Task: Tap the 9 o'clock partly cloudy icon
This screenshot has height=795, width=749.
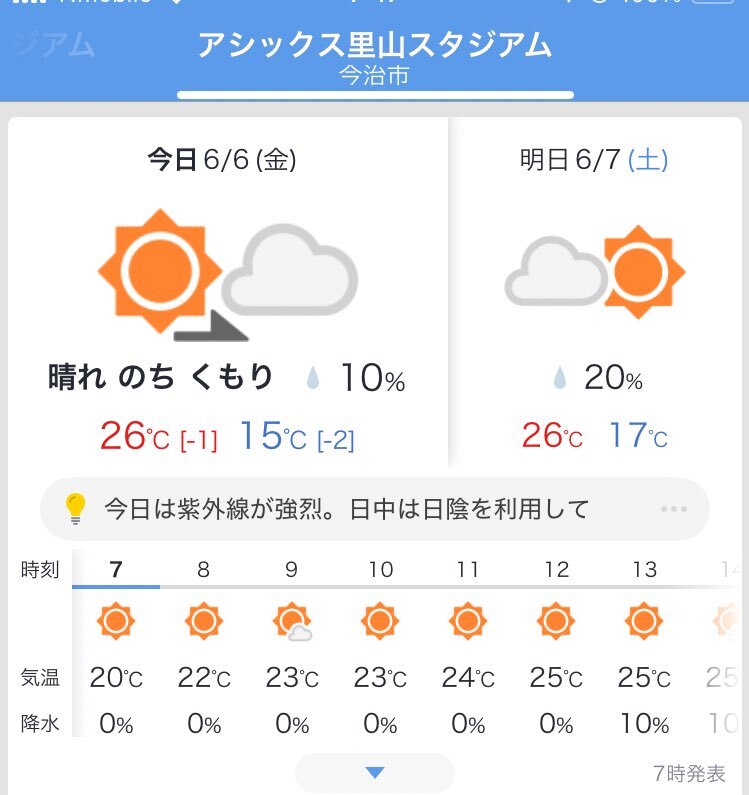Action: coord(292,621)
